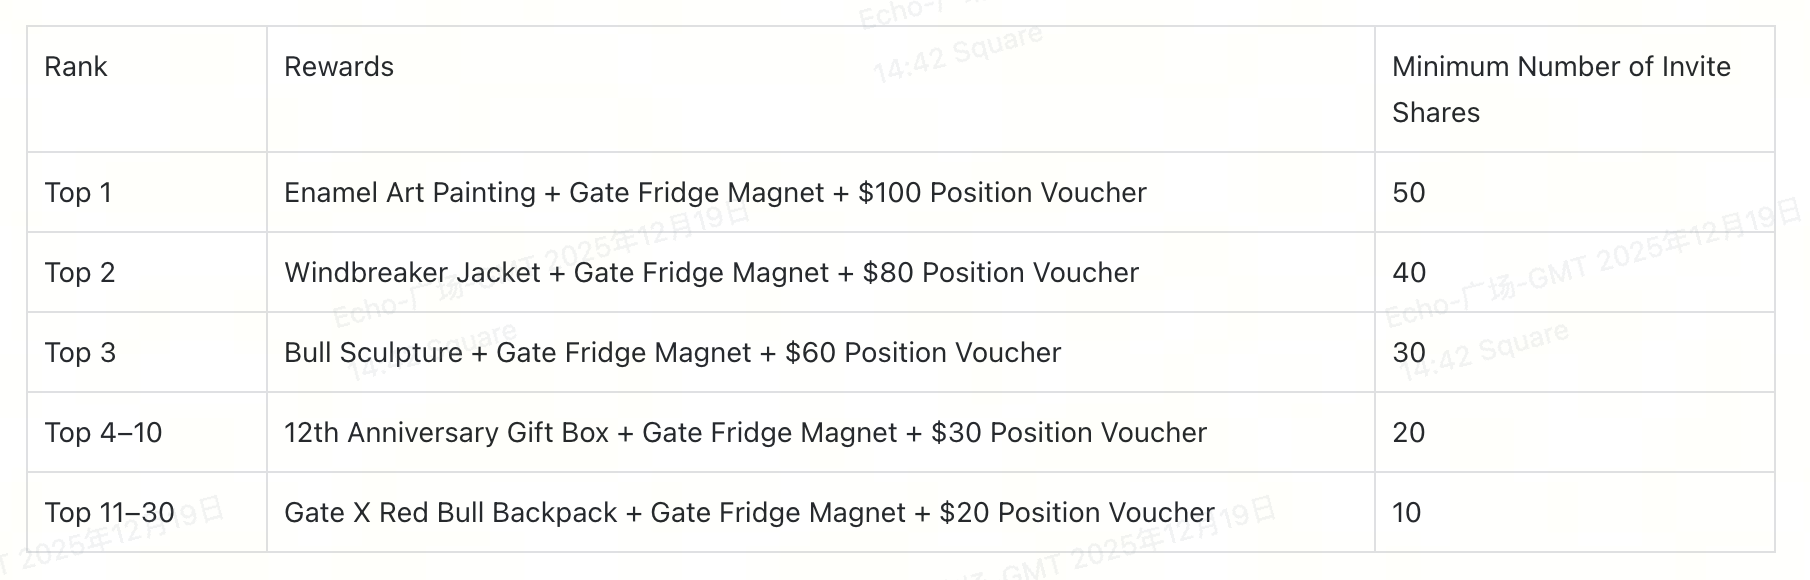This screenshot has height=580, width=1810.
Task: Click the Gate X Red Bull Backpack text
Action: point(450,513)
